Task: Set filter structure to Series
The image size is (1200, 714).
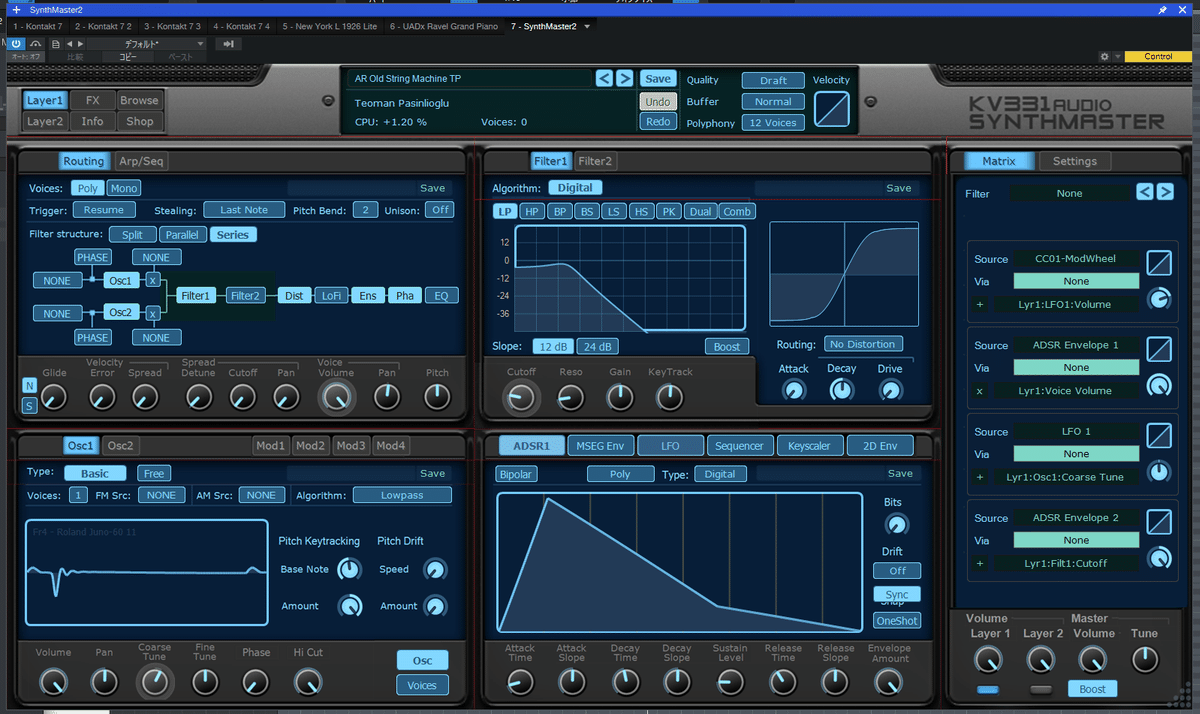Action: pos(233,235)
